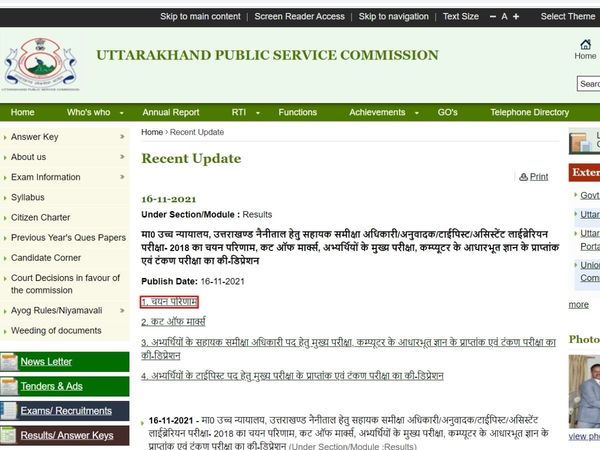Open the Home item in green navigation bar
The height and width of the screenshot is (450, 600).
23,112
